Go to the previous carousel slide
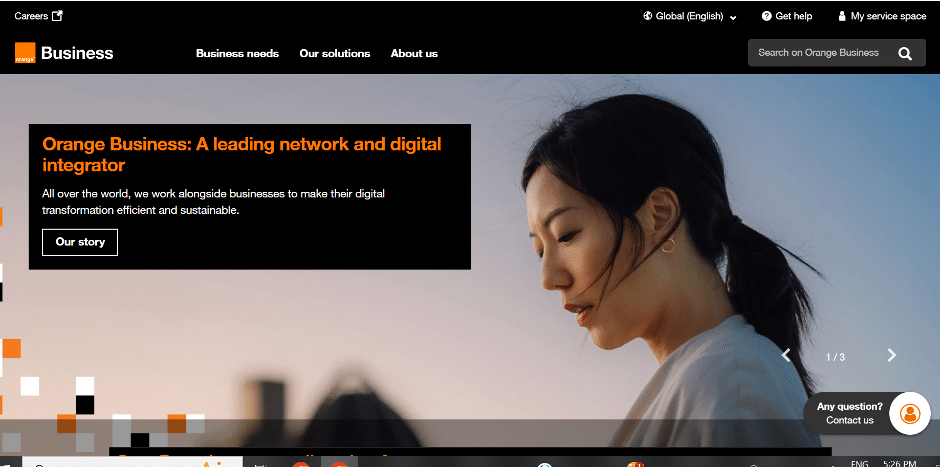 tap(786, 355)
